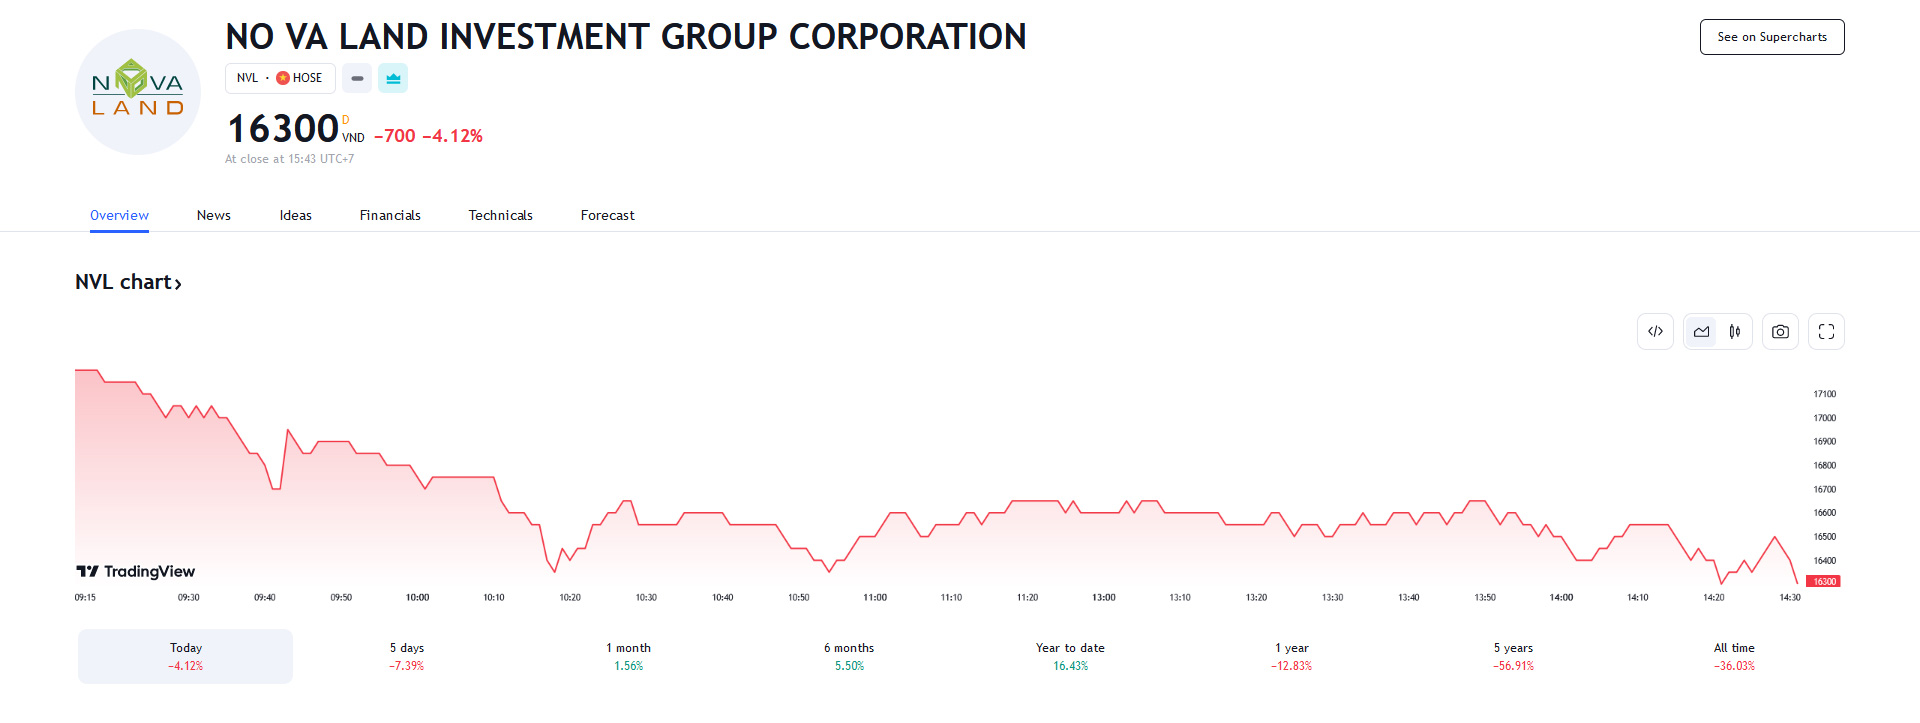Show the All time price range

click(x=1734, y=656)
